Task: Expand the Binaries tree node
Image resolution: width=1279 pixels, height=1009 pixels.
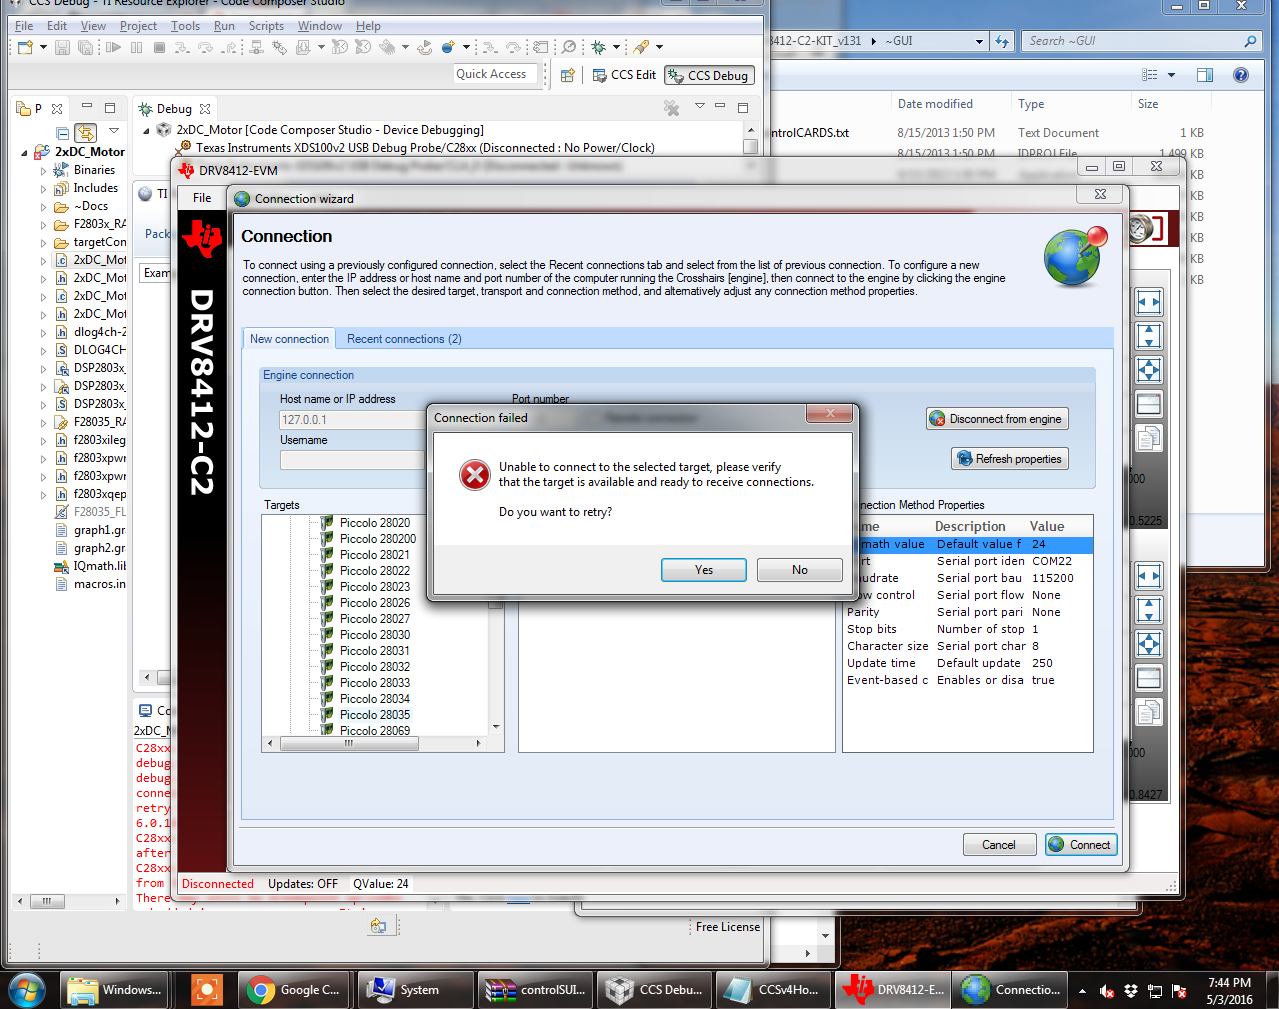Action: coord(43,171)
